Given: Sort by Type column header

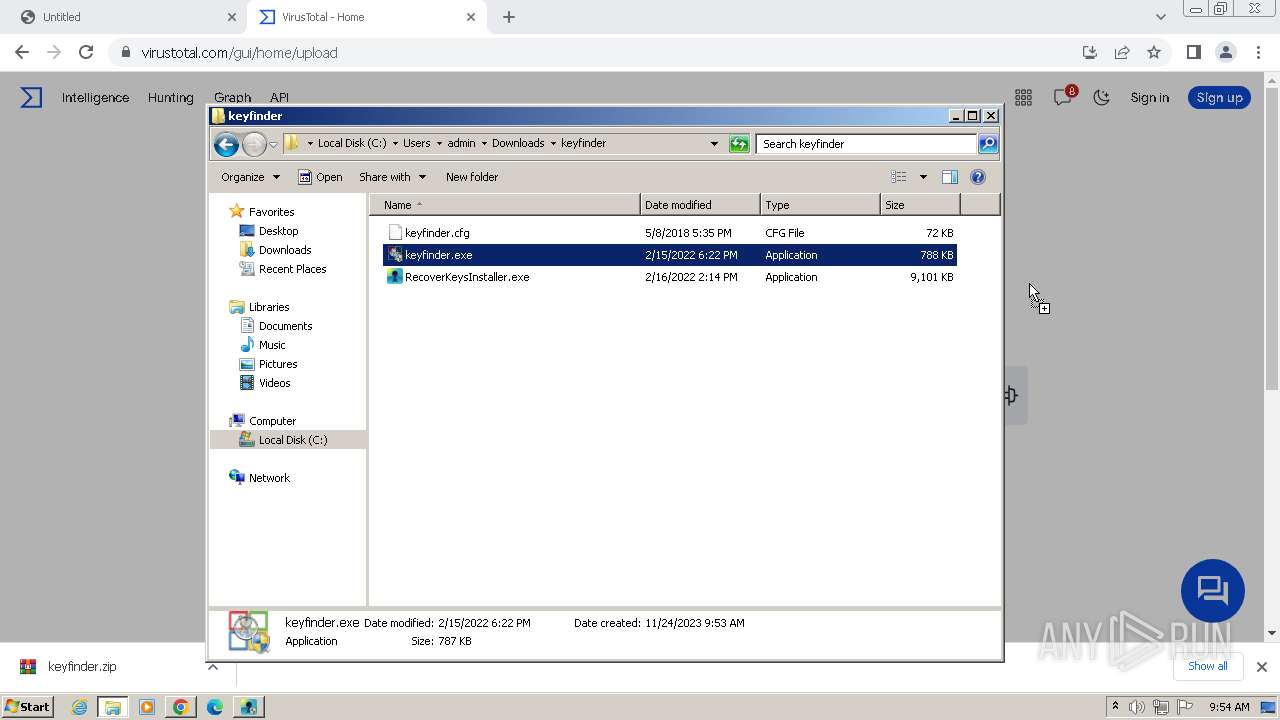Looking at the screenshot, I should tap(820, 205).
